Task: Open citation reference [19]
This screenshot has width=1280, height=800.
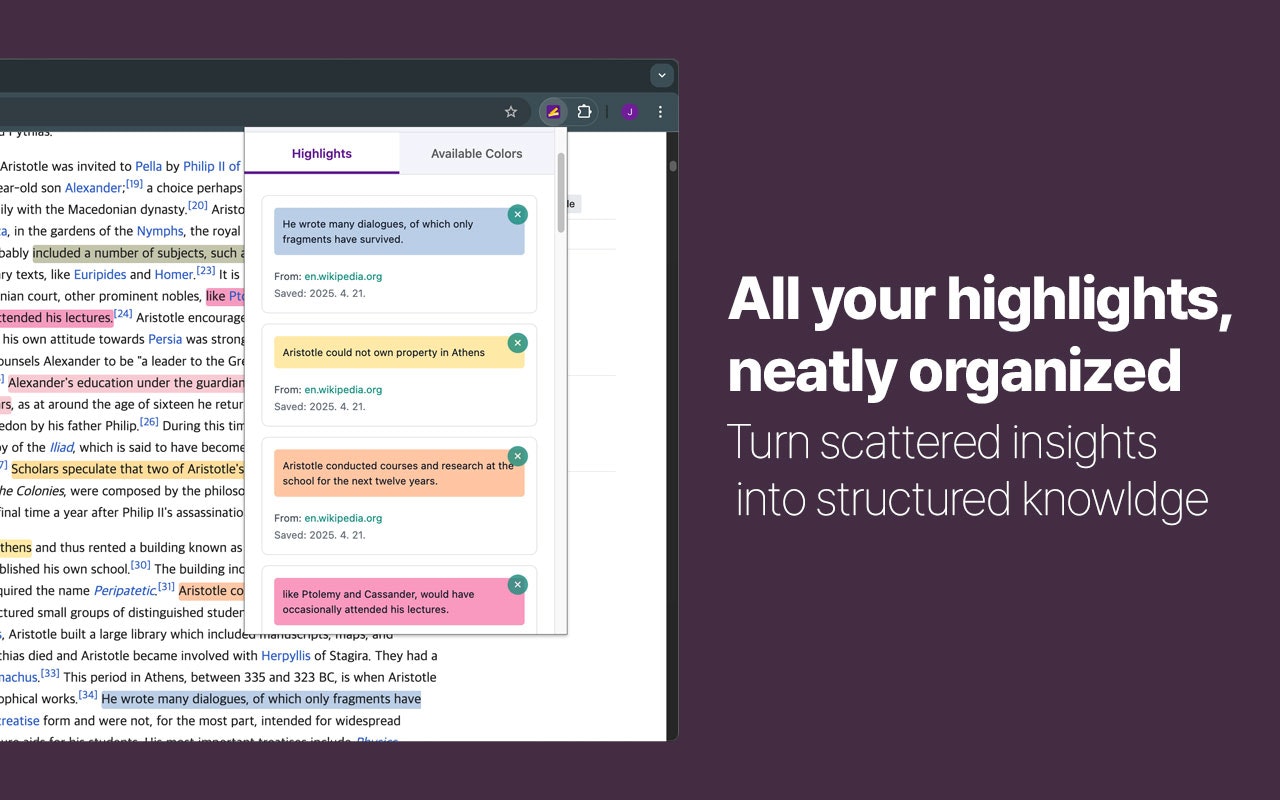Action: [x=134, y=184]
